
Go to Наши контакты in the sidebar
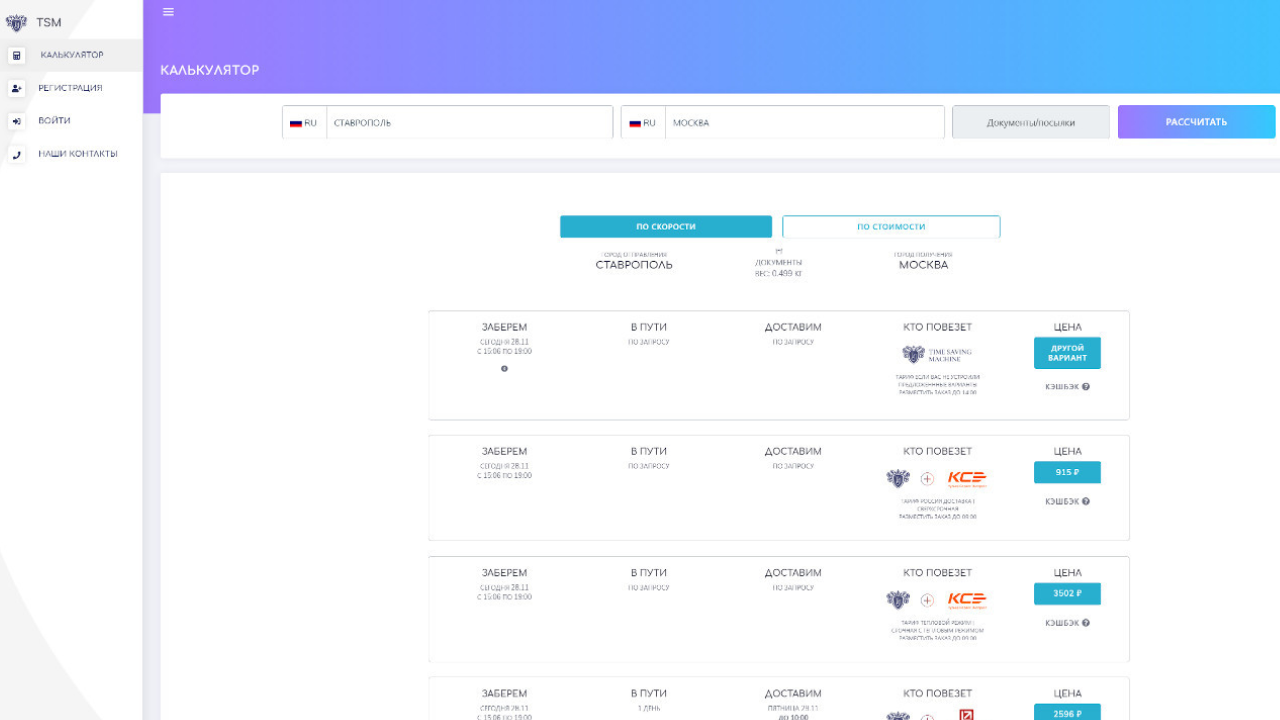pos(76,153)
